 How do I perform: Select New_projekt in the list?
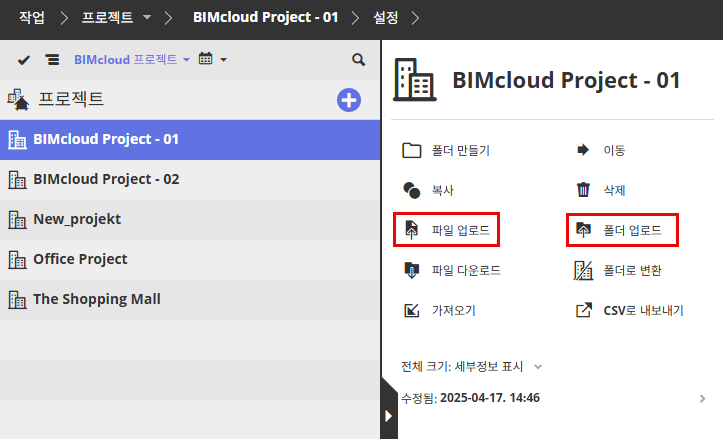click(190, 220)
